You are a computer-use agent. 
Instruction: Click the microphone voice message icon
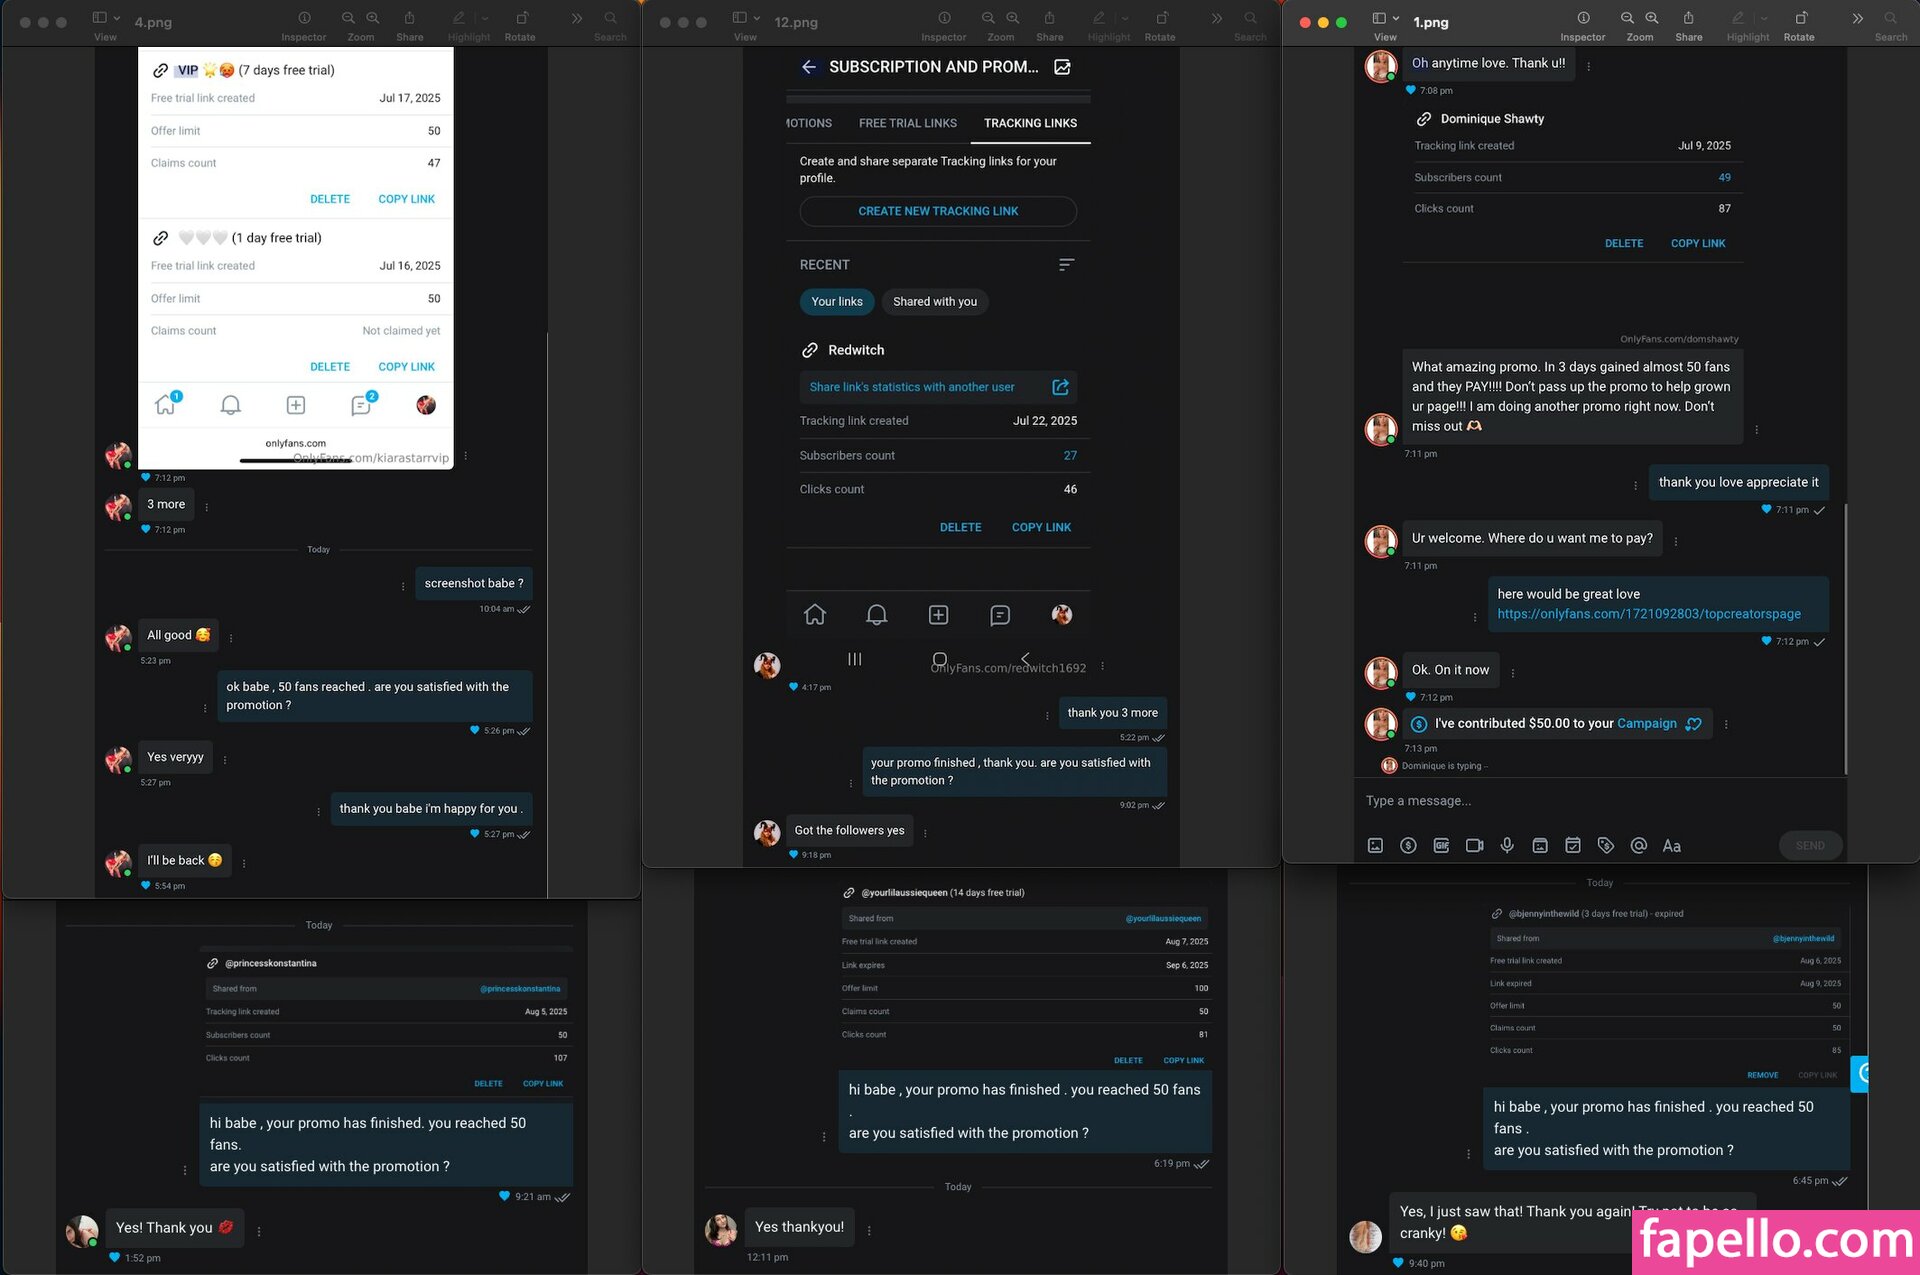[1507, 846]
